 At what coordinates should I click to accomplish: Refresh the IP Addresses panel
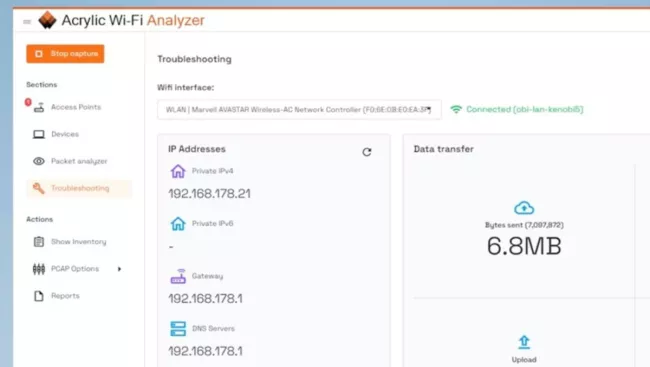pos(367,152)
